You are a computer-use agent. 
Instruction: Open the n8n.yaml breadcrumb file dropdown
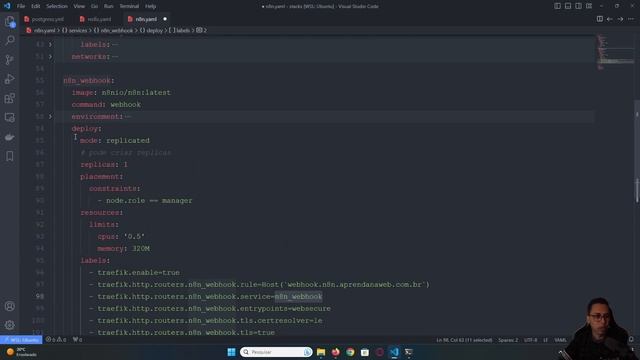pyautogui.click(x=41, y=30)
